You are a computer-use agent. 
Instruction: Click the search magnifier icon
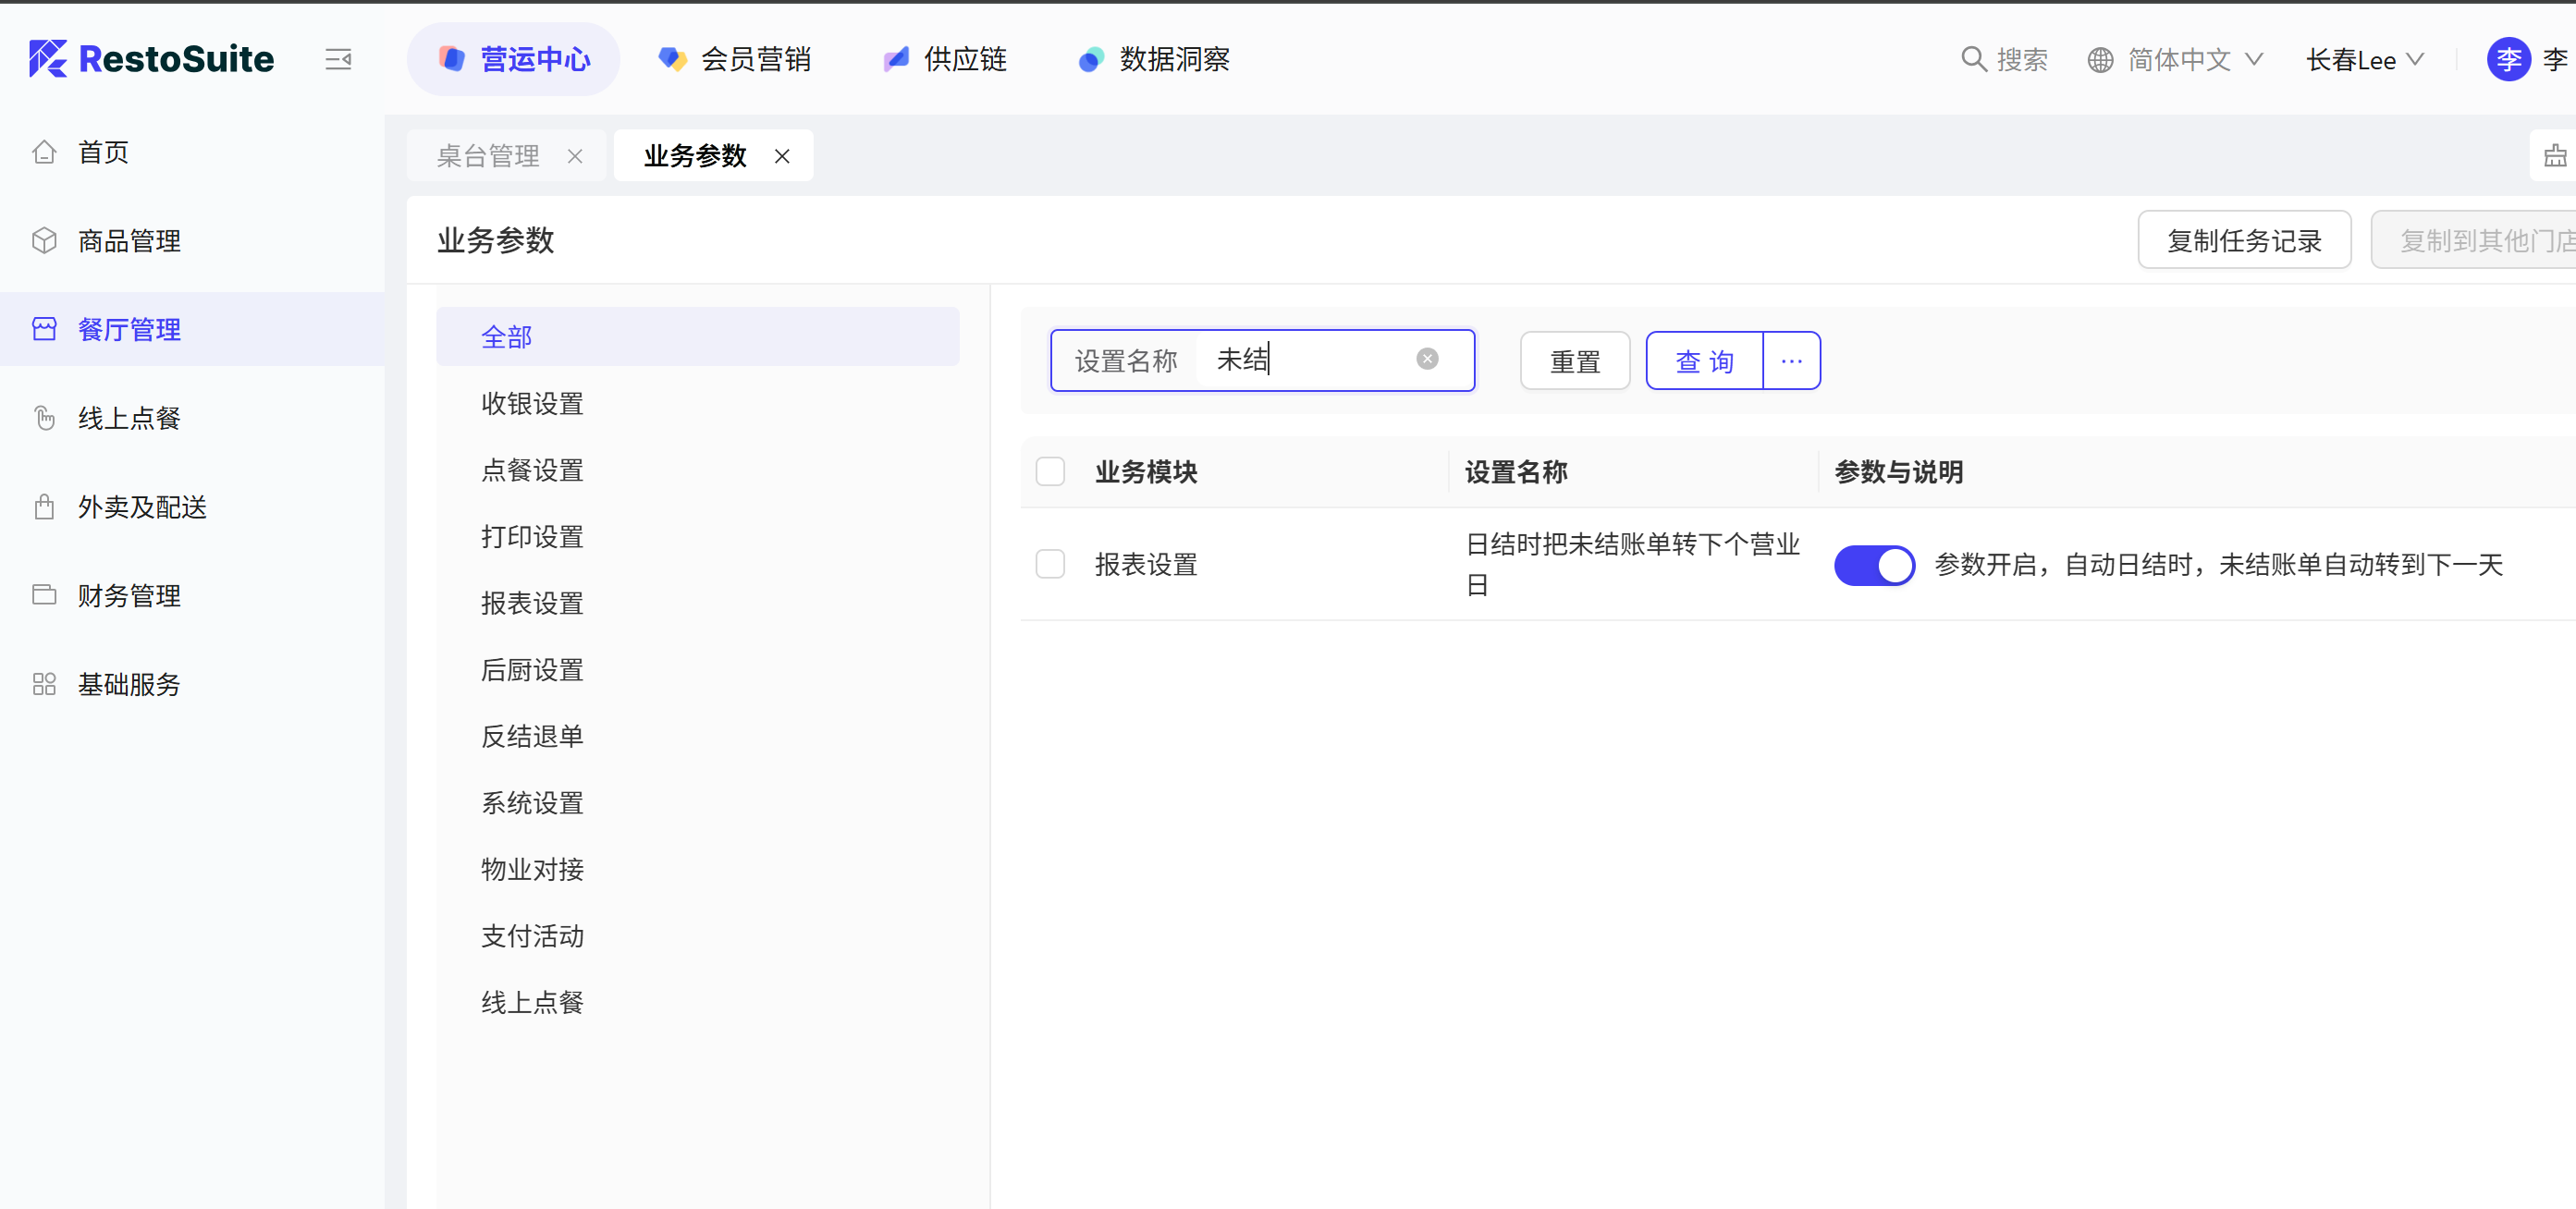point(1972,60)
